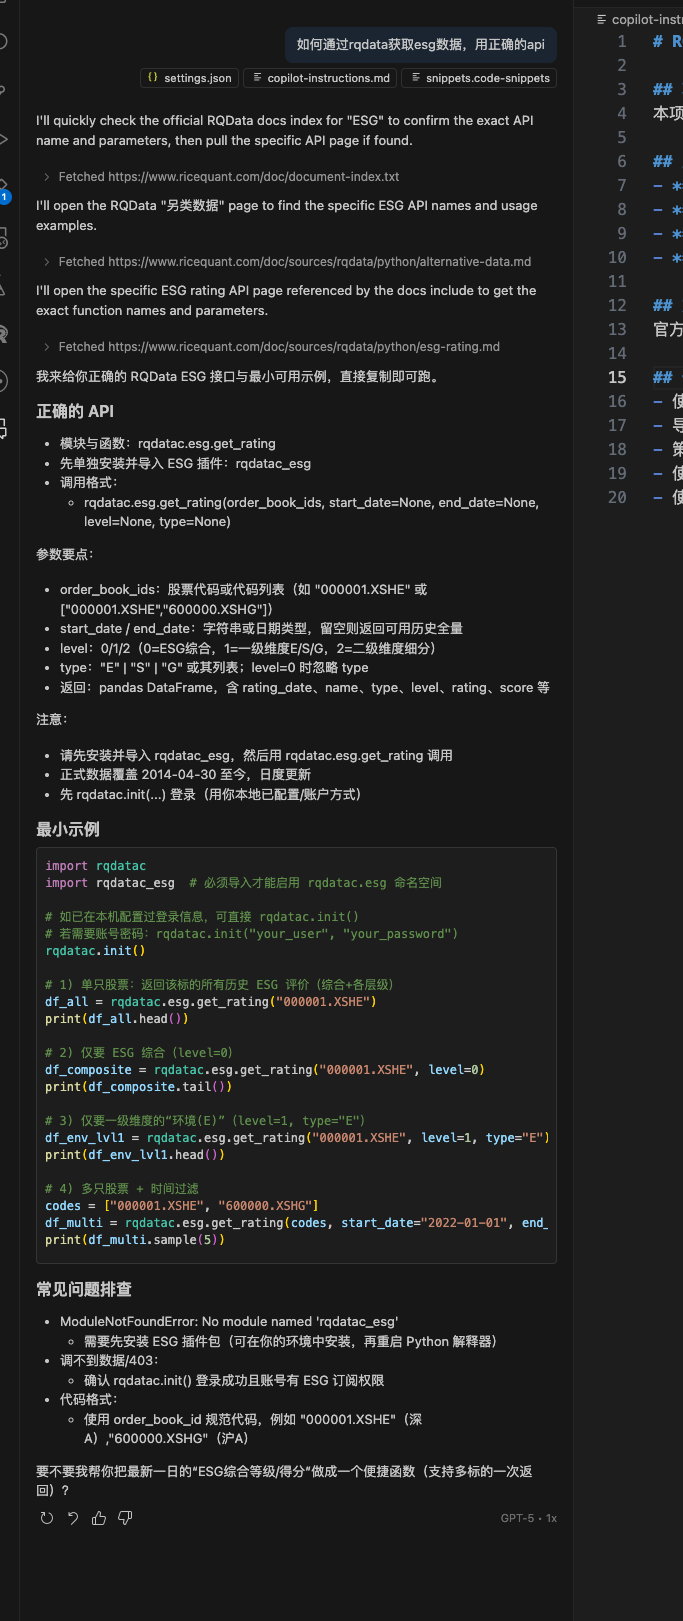
Task: Open the copilot-instructions.md attachment chip
Action: [320, 78]
